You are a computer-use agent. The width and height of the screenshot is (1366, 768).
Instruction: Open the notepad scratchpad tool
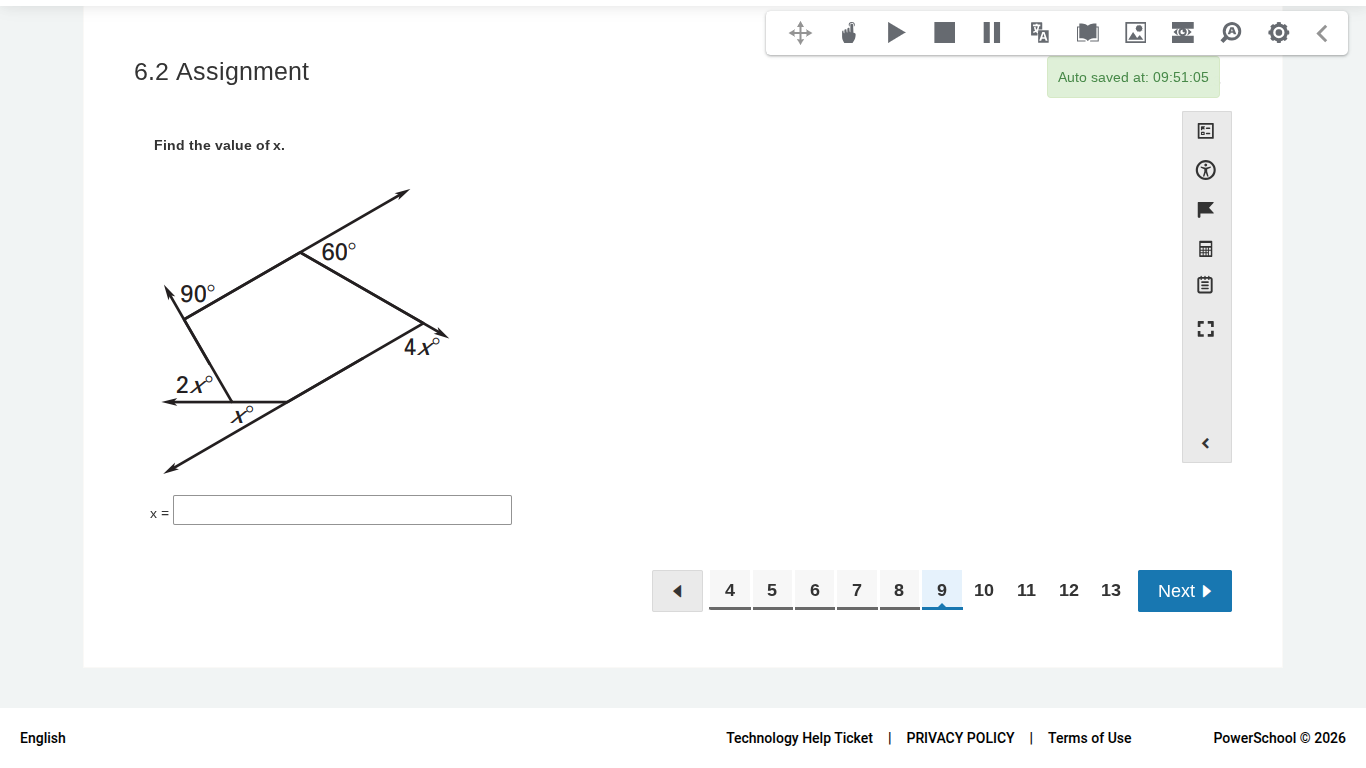click(1206, 285)
